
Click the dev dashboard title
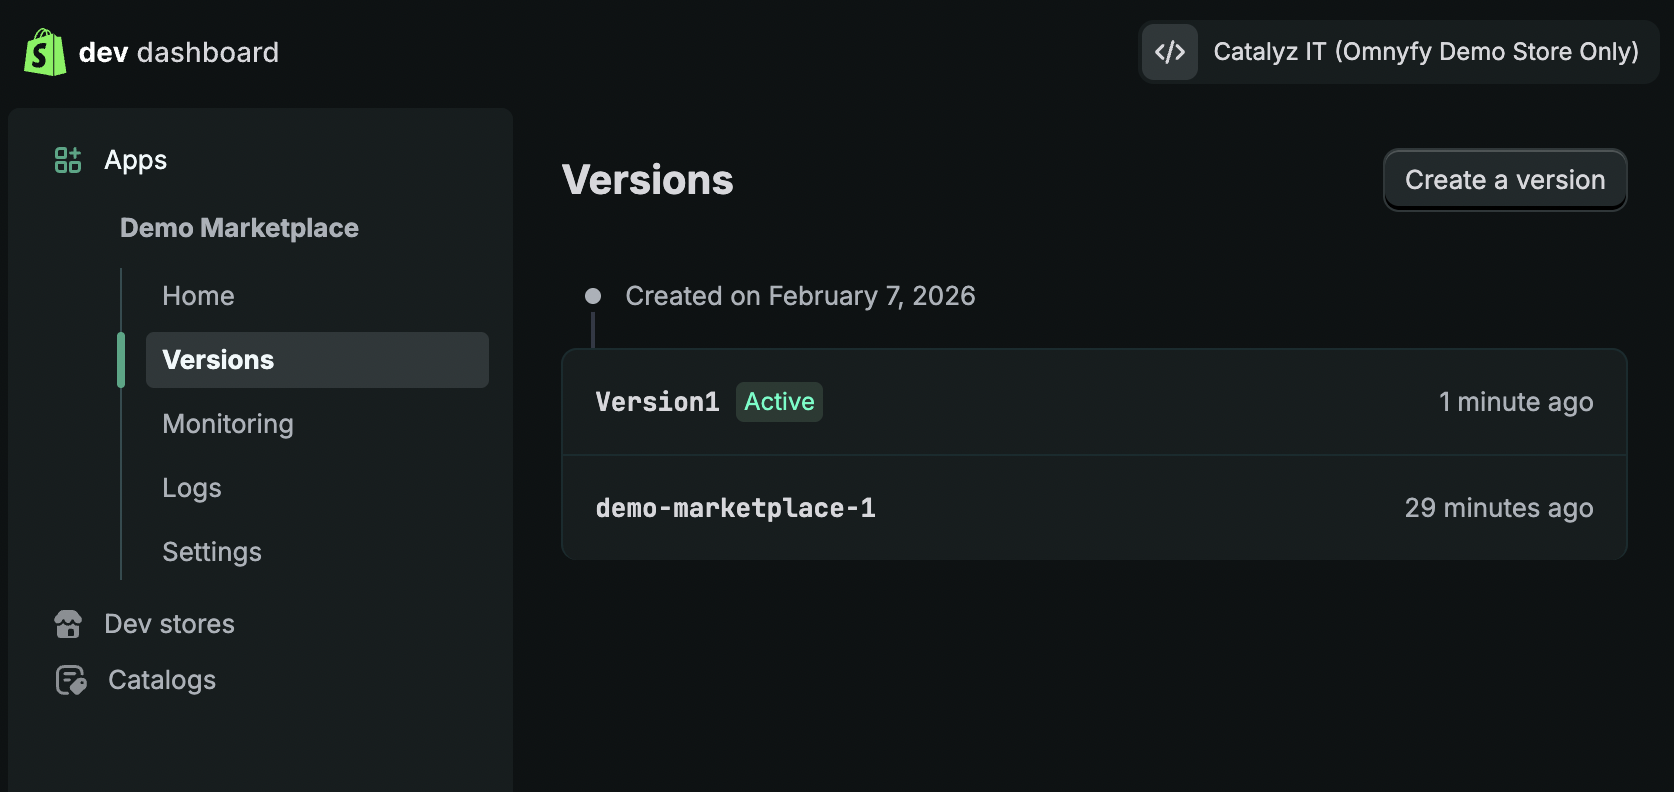tap(179, 52)
